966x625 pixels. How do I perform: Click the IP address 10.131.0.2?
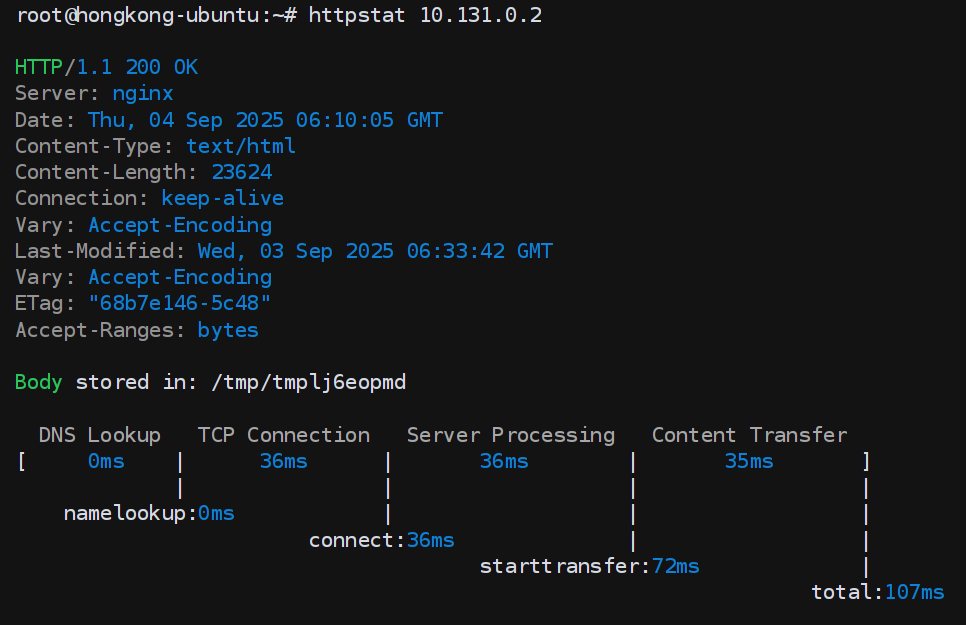tap(481, 16)
